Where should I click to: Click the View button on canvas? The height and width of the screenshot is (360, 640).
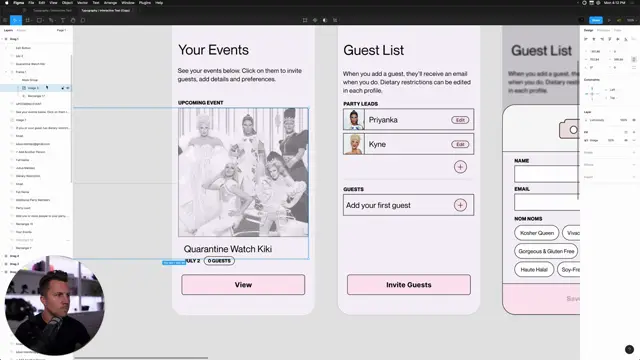(243, 285)
